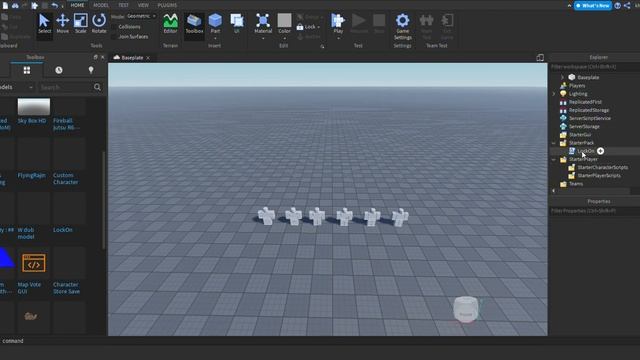Select Players in Explorer
The width and height of the screenshot is (640, 360).
click(x=577, y=86)
